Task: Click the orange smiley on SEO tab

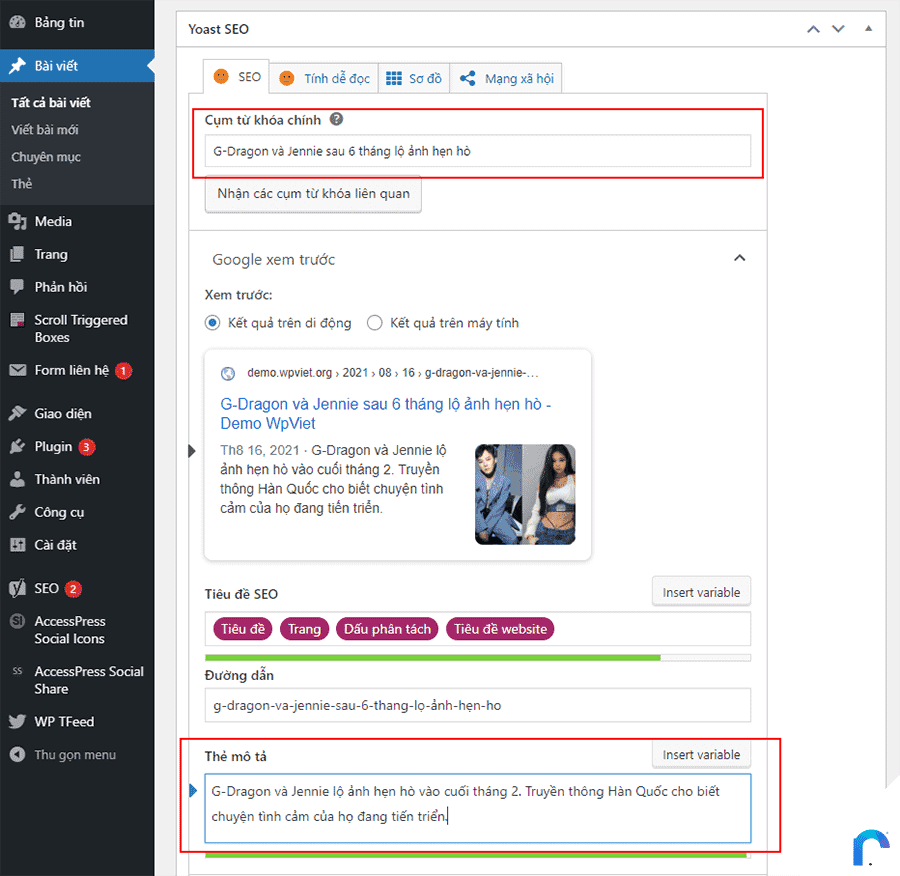Action: click(x=221, y=76)
